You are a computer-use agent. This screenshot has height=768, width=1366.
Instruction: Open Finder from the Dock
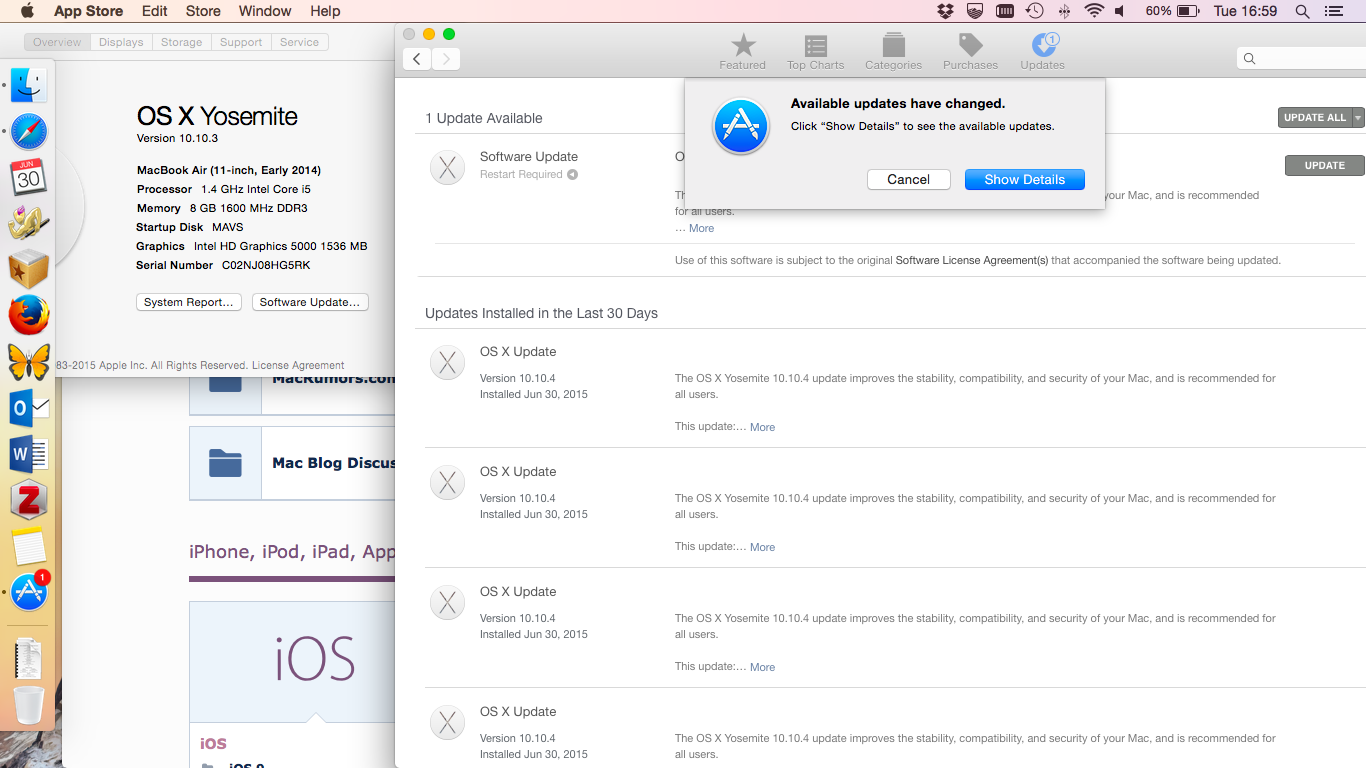click(x=29, y=86)
